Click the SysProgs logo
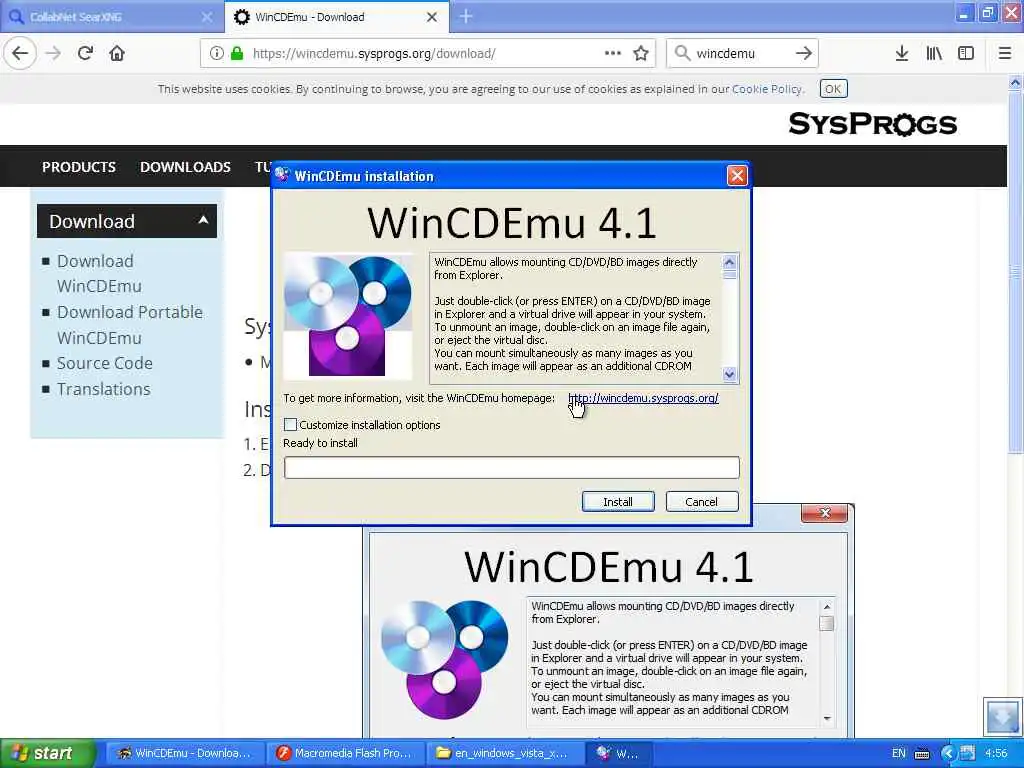Image resolution: width=1024 pixels, height=768 pixels. coord(872,123)
